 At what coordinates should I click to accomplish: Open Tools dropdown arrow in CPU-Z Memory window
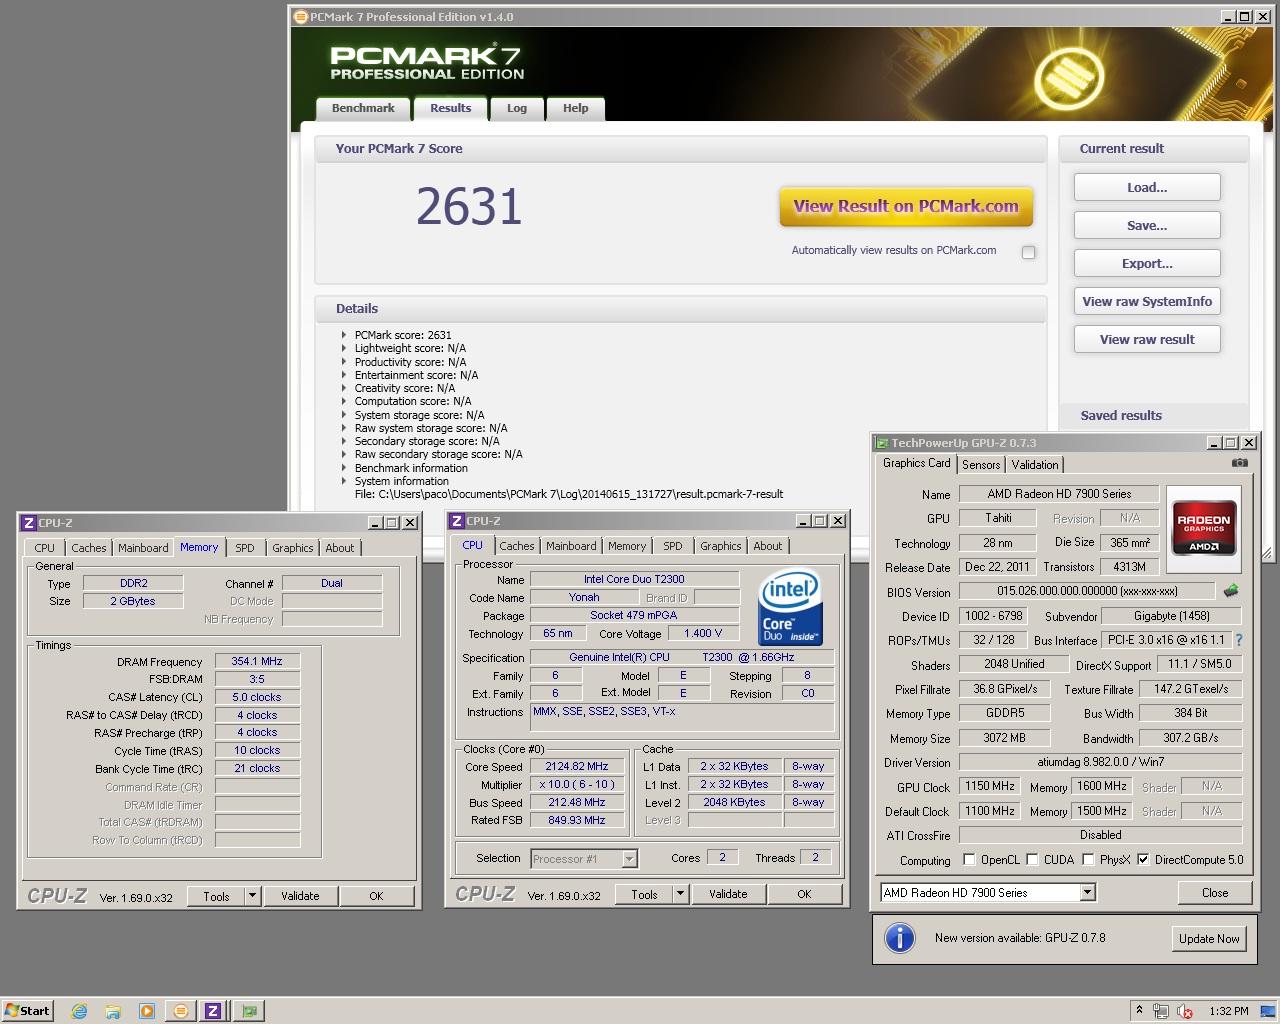pyautogui.click(x=252, y=896)
